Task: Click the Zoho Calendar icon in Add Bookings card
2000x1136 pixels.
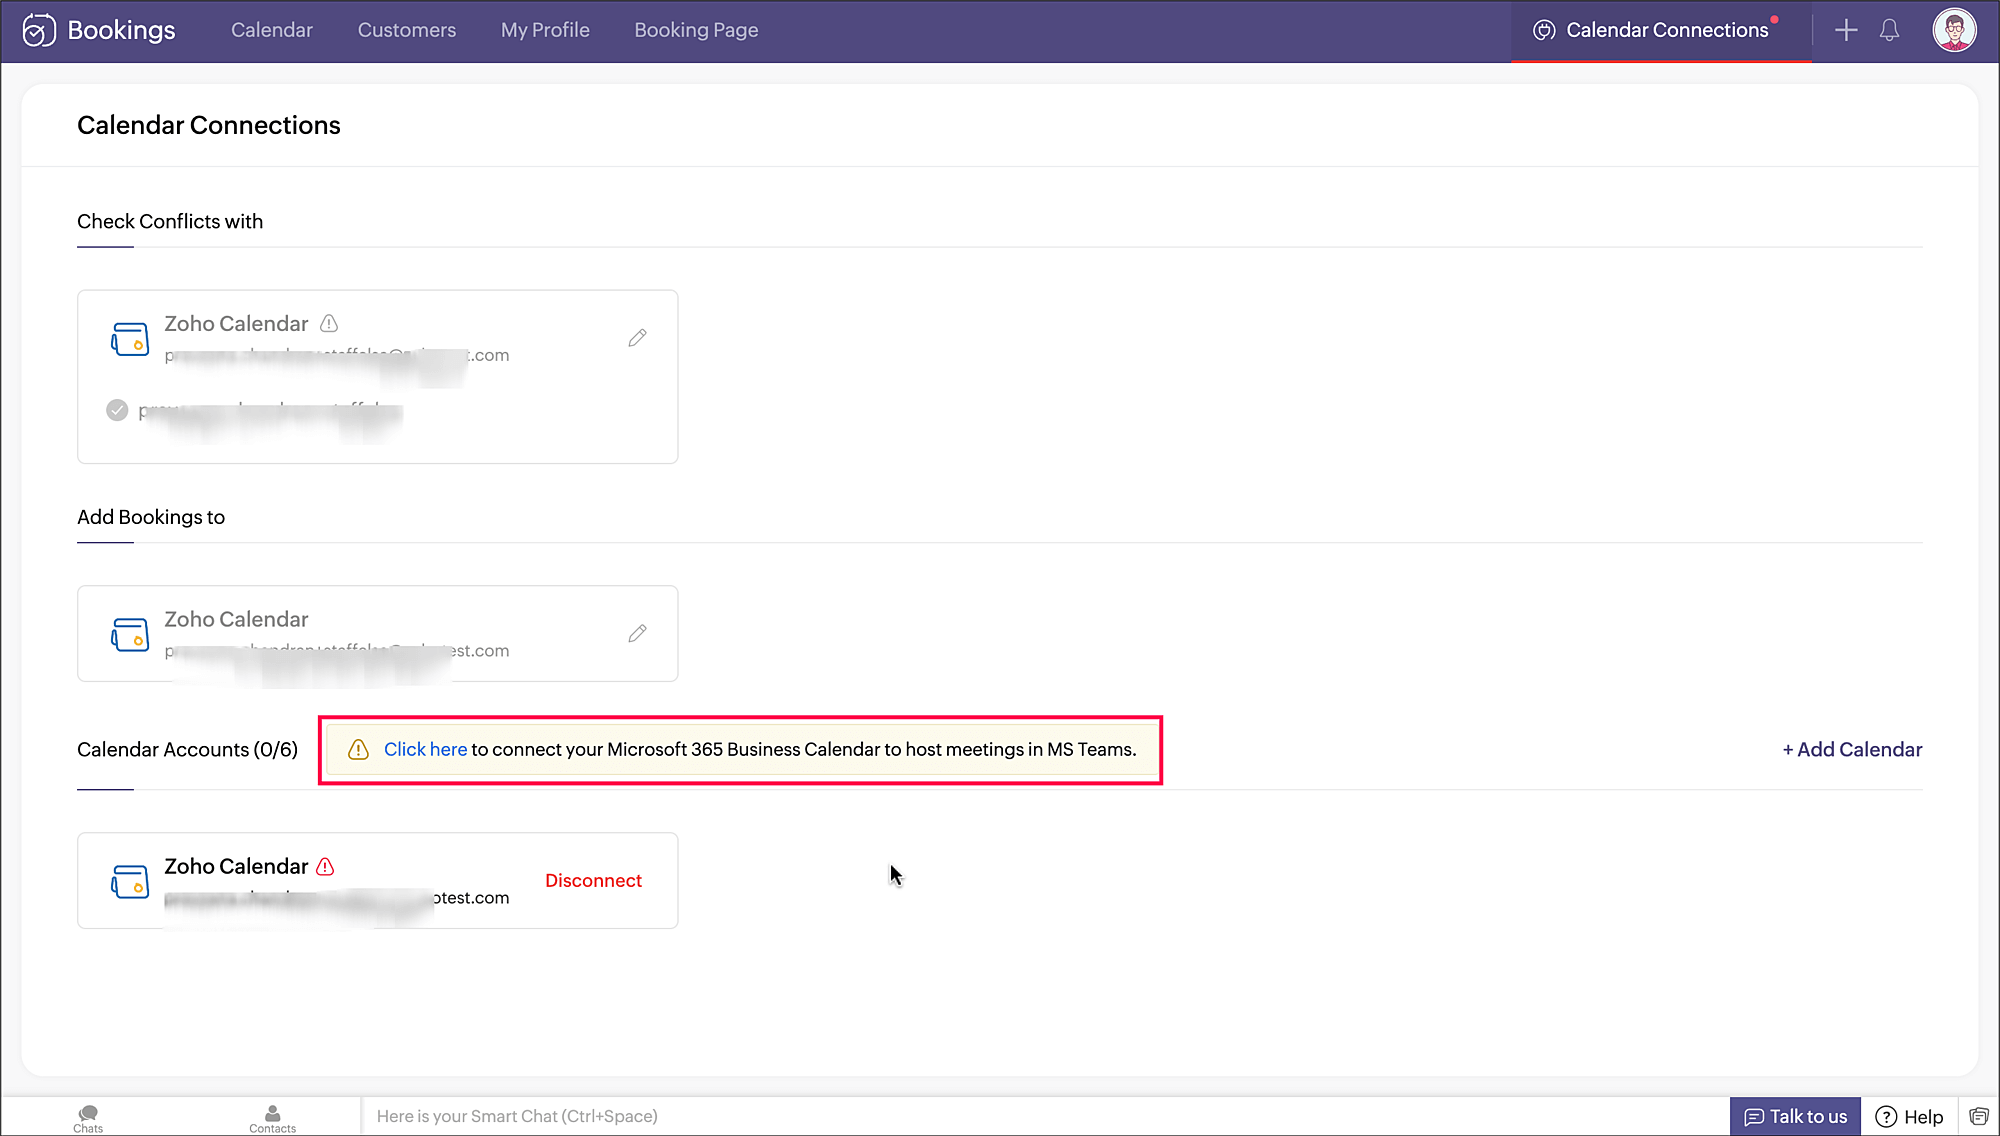Action: 130,634
